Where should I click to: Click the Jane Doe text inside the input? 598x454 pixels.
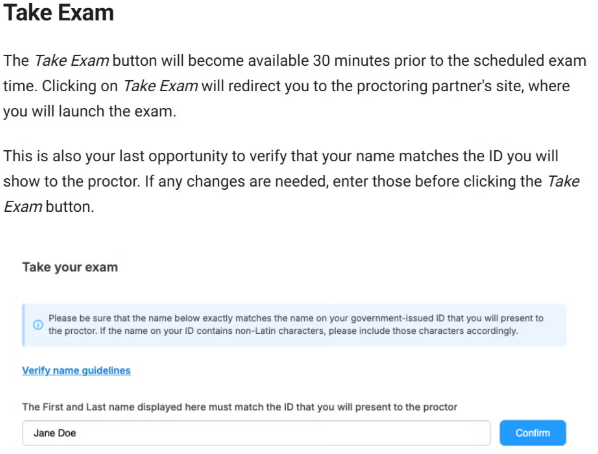(x=55, y=433)
